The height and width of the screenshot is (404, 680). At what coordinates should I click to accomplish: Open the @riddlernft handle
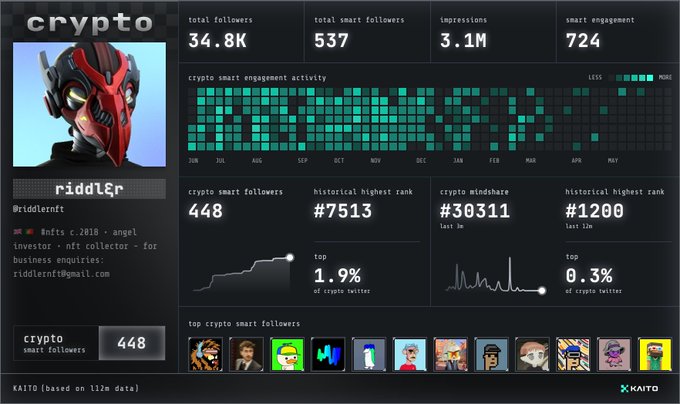tap(39, 209)
